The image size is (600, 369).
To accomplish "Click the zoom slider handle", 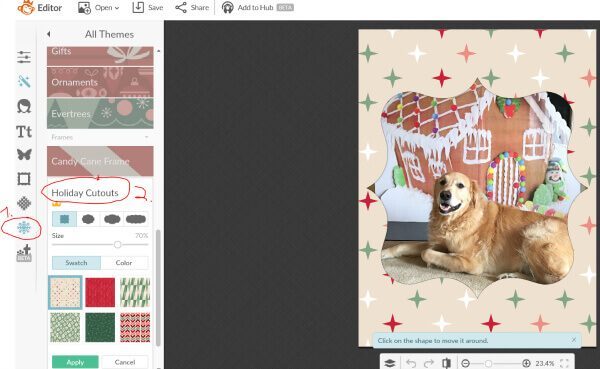I will pos(489,363).
